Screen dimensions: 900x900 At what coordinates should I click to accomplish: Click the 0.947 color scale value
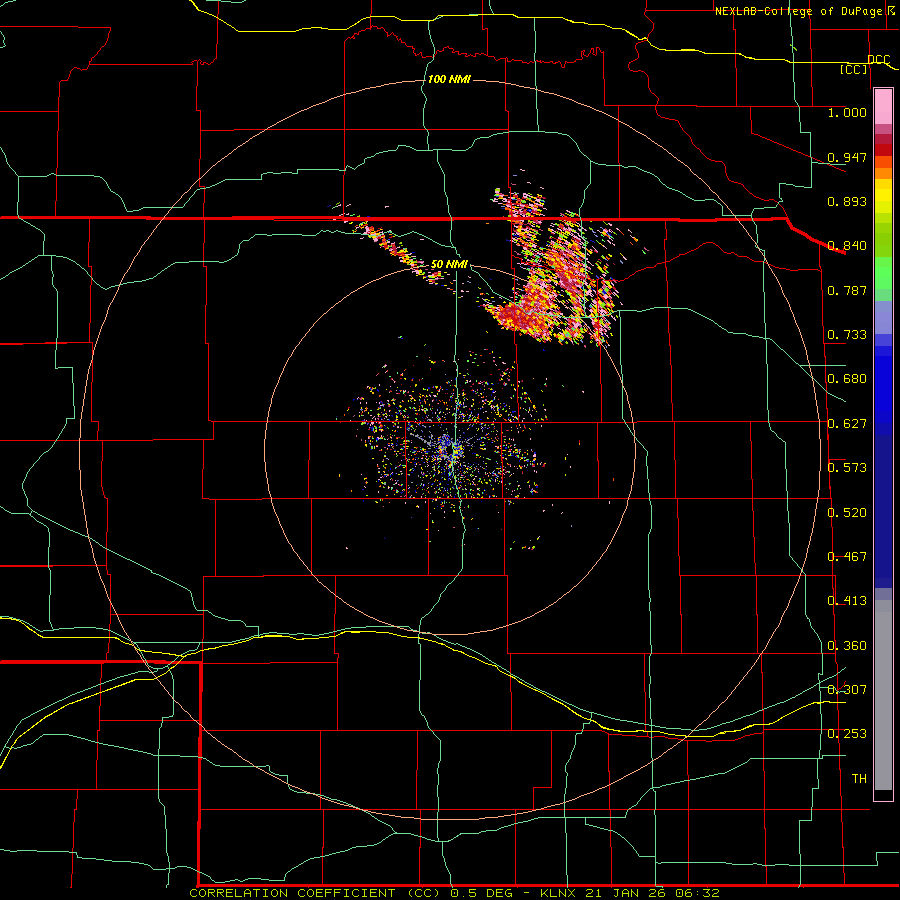(x=847, y=157)
